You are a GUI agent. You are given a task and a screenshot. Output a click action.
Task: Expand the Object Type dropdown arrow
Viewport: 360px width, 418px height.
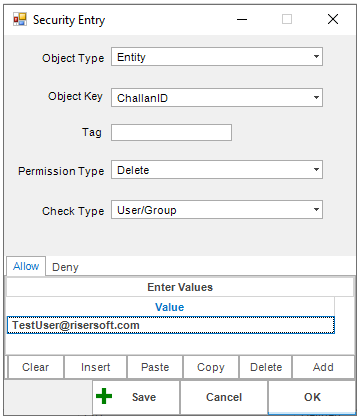[x=316, y=57]
